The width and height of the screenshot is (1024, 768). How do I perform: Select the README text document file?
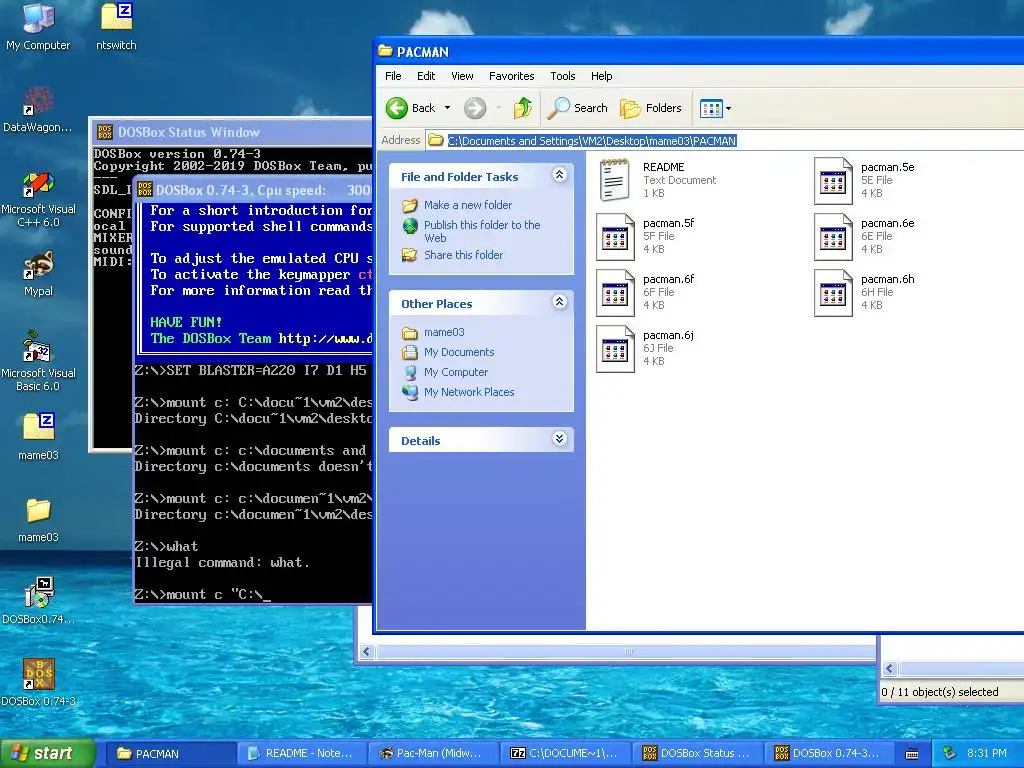658,180
